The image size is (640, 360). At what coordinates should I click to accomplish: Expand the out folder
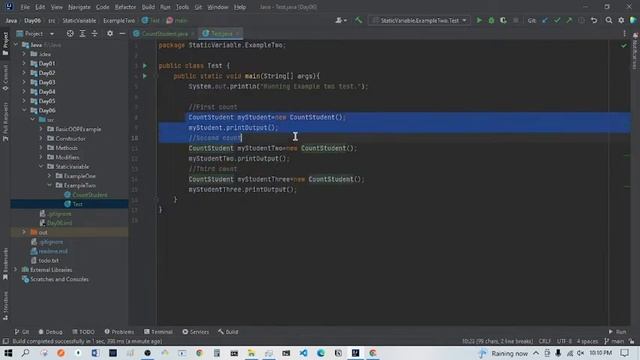click(24, 232)
